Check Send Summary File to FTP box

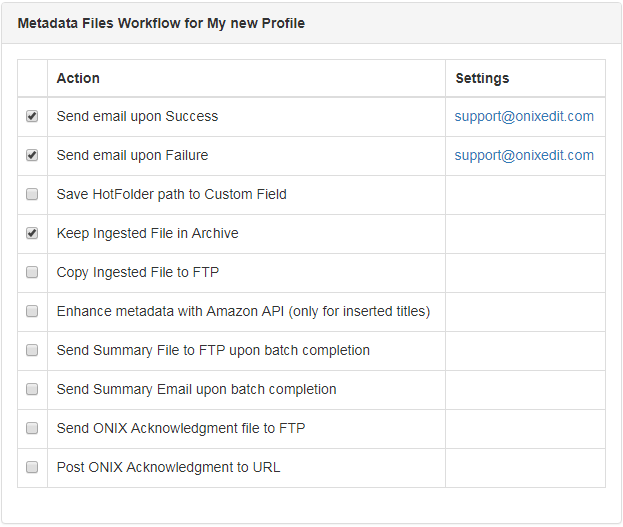(32, 350)
